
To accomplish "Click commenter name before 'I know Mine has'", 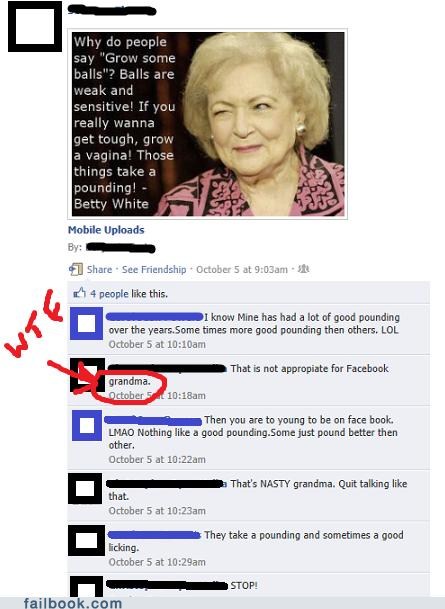I will [x=155, y=317].
